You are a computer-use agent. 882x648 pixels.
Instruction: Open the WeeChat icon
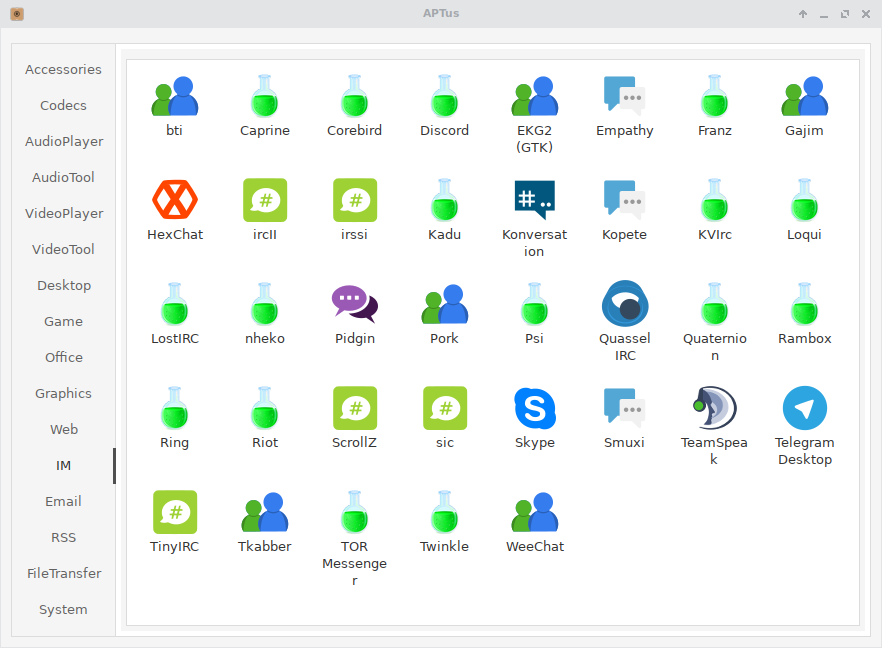pyautogui.click(x=534, y=512)
